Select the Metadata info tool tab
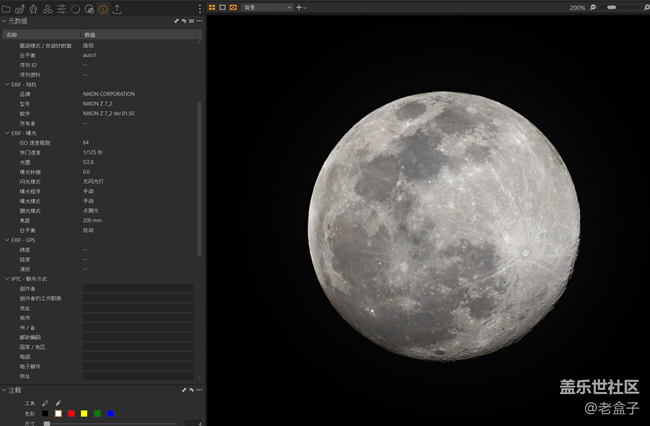Image resolution: width=650 pixels, height=426 pixels. (x=103, y=8)
